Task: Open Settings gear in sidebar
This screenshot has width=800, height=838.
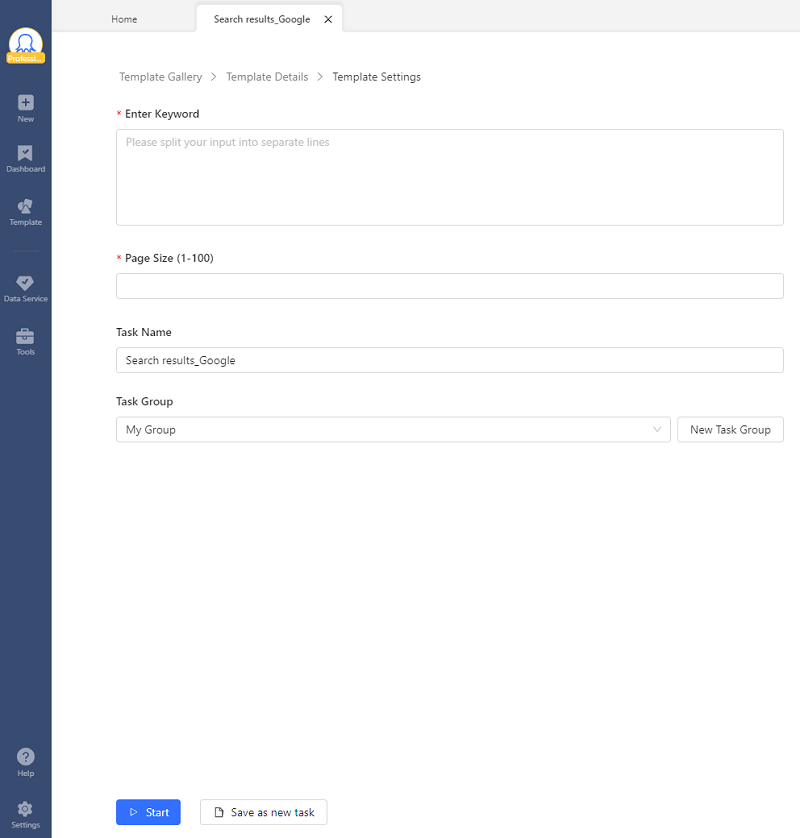Action: coord(26,814)
